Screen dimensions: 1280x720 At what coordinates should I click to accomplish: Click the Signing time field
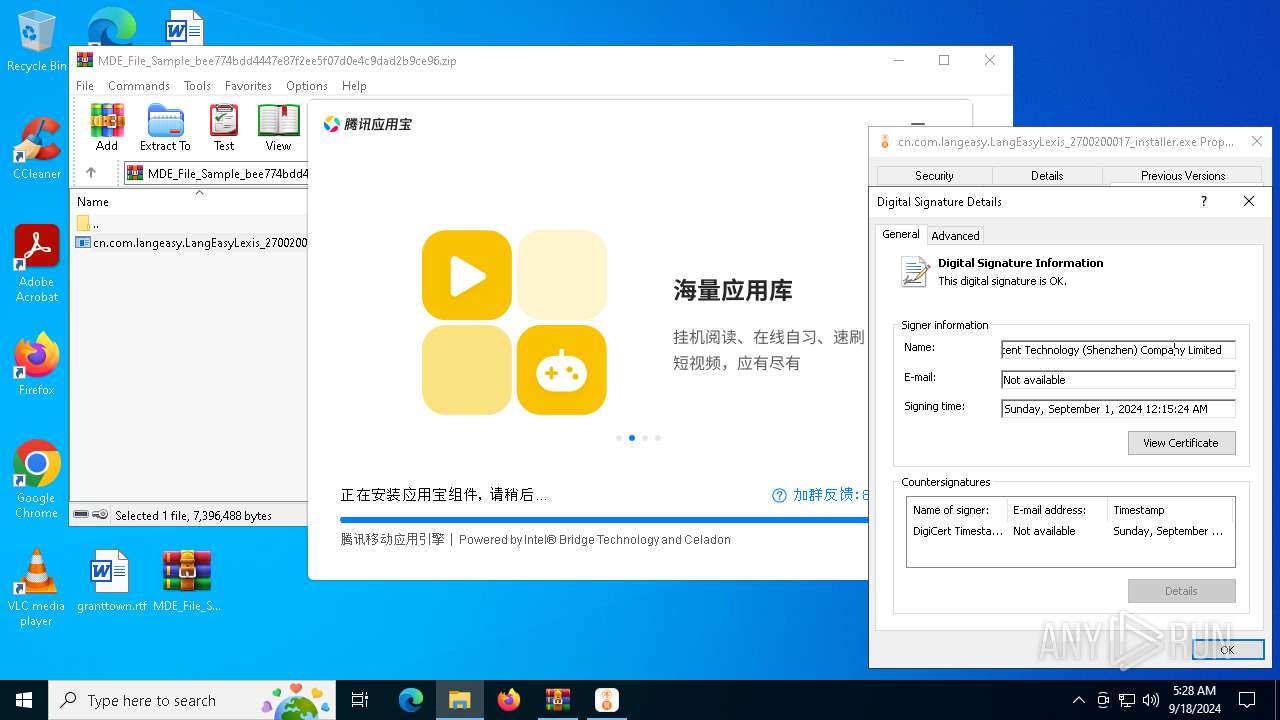click(1118, 409)
